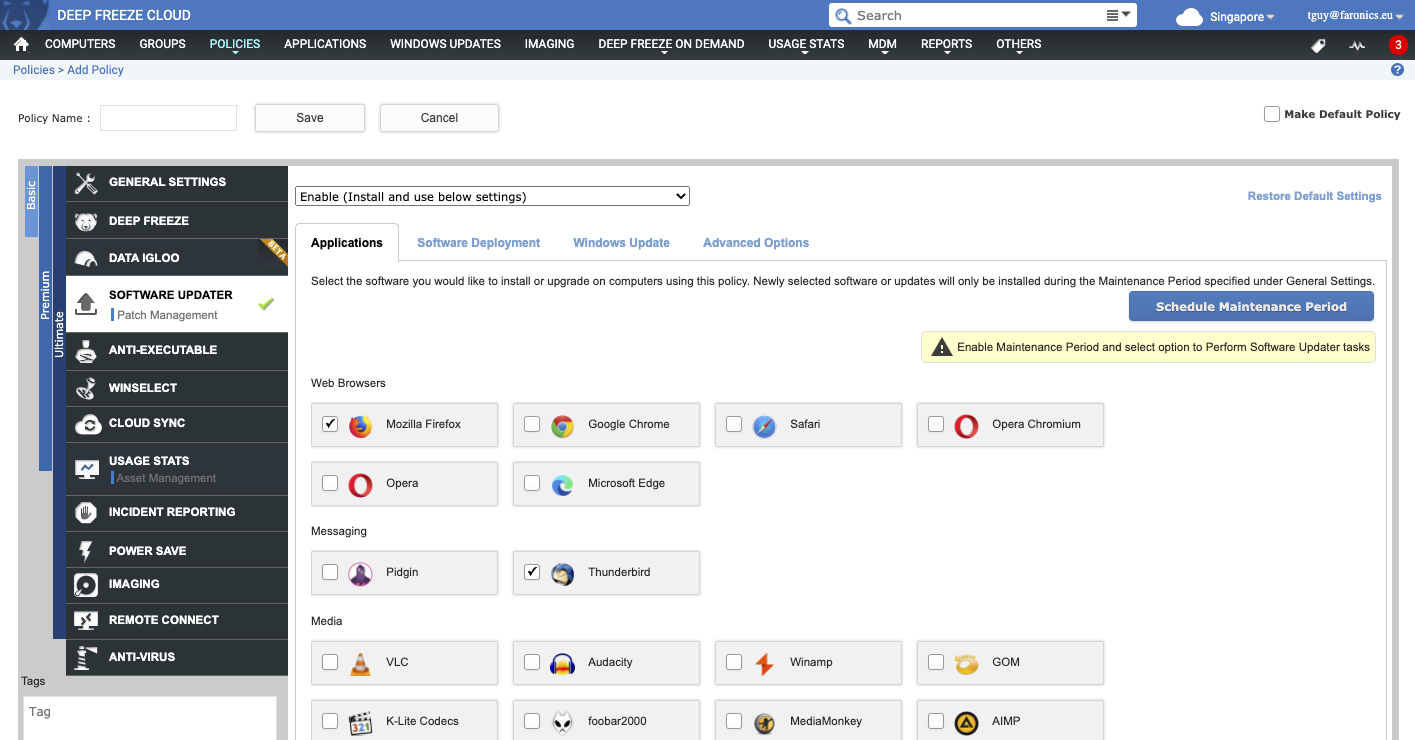
Task: Enable Make Default Policy checkbox
Action: point(1272,114)
